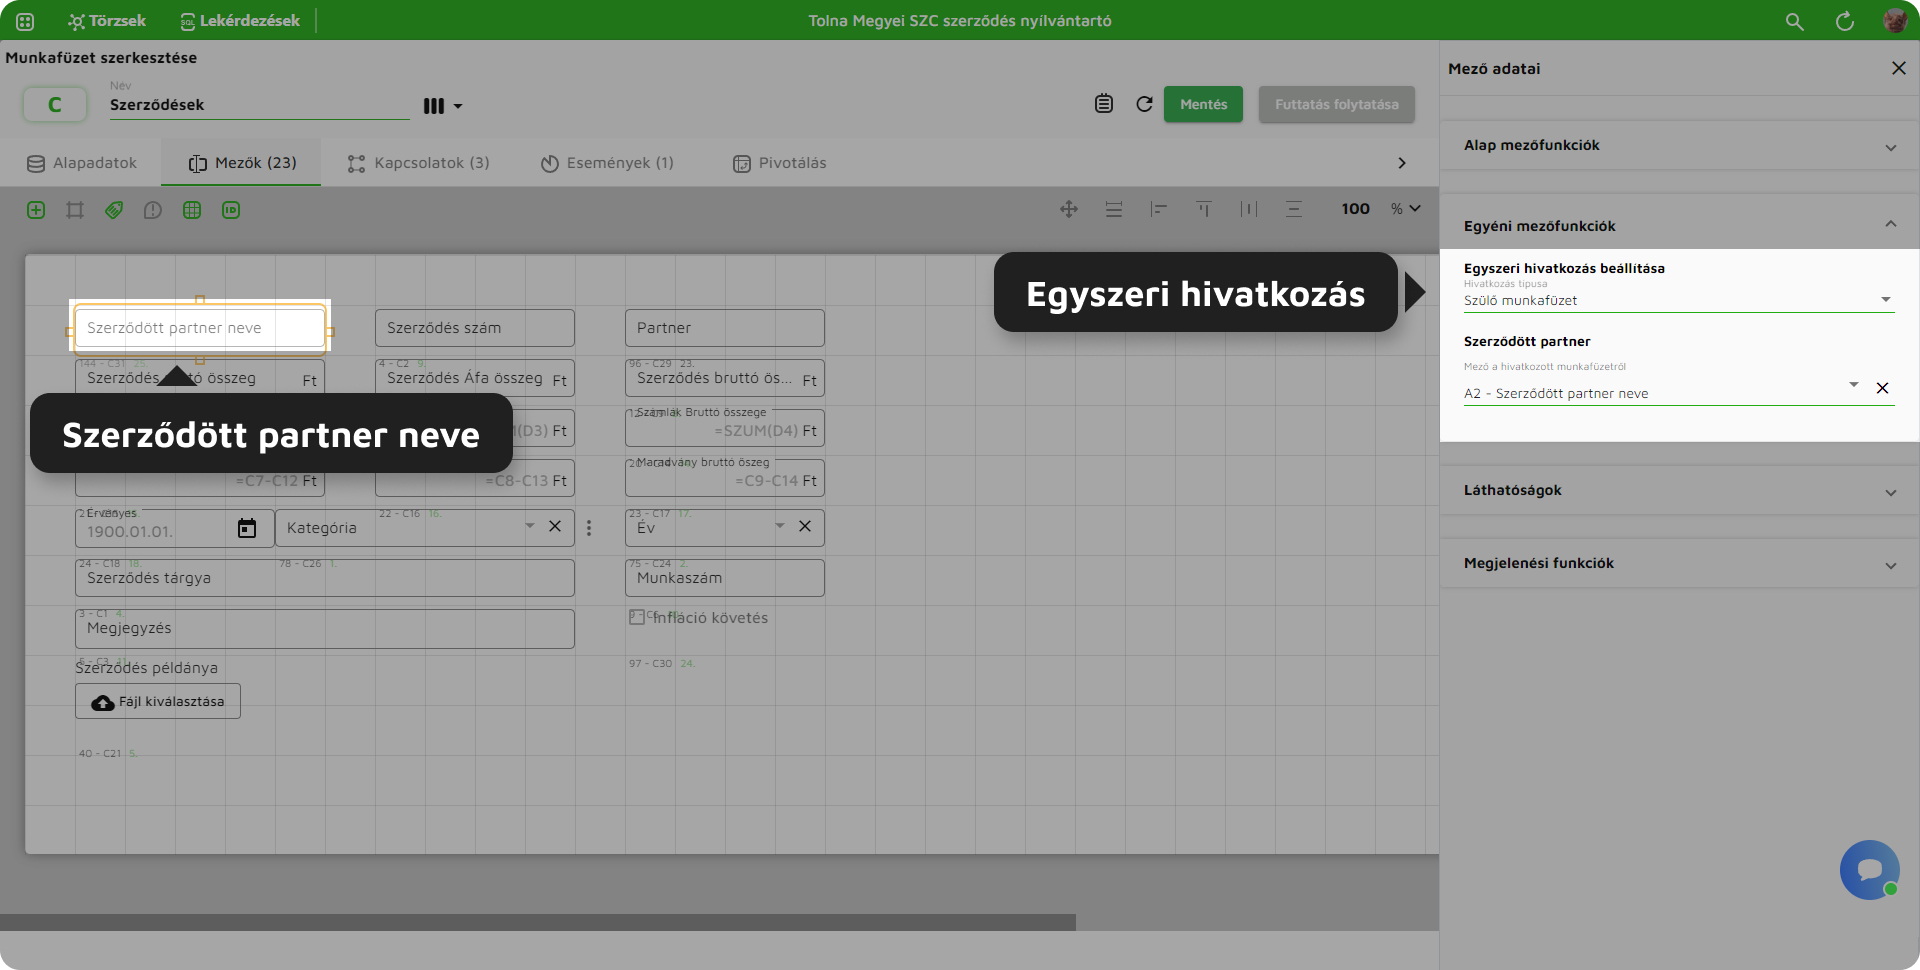Image resolution: width=1920 pixels, height=970 pixels.
Task: Open the column layout dropdown
Action: point(442,106)
